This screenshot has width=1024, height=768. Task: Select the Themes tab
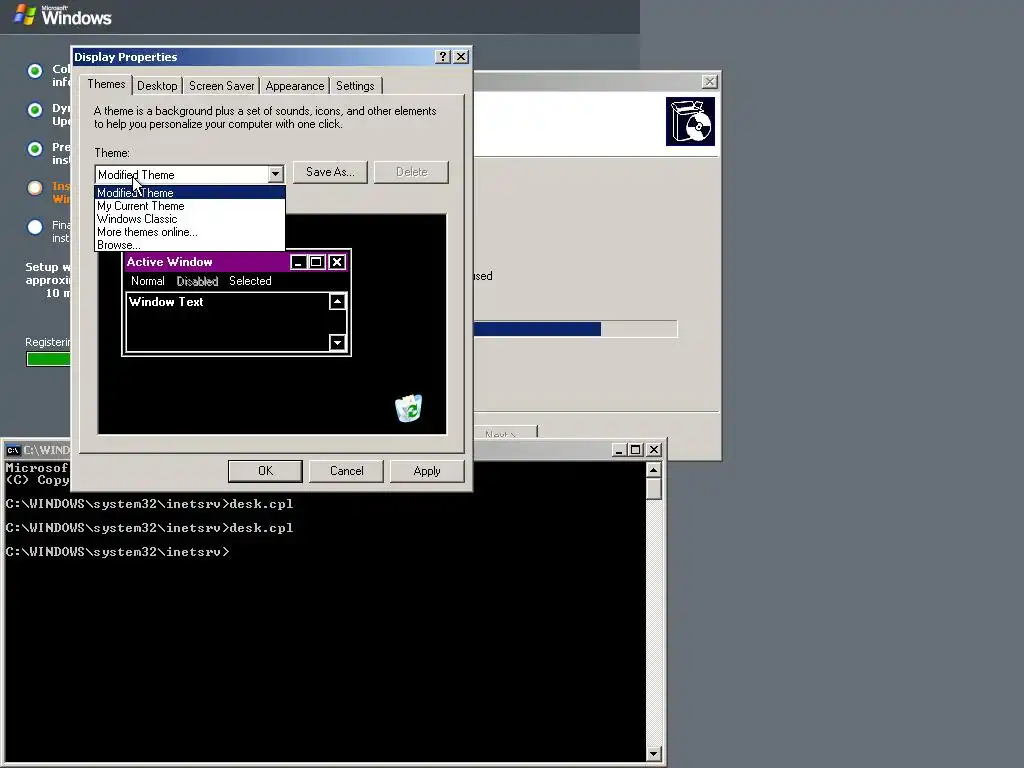coord(106,84)
